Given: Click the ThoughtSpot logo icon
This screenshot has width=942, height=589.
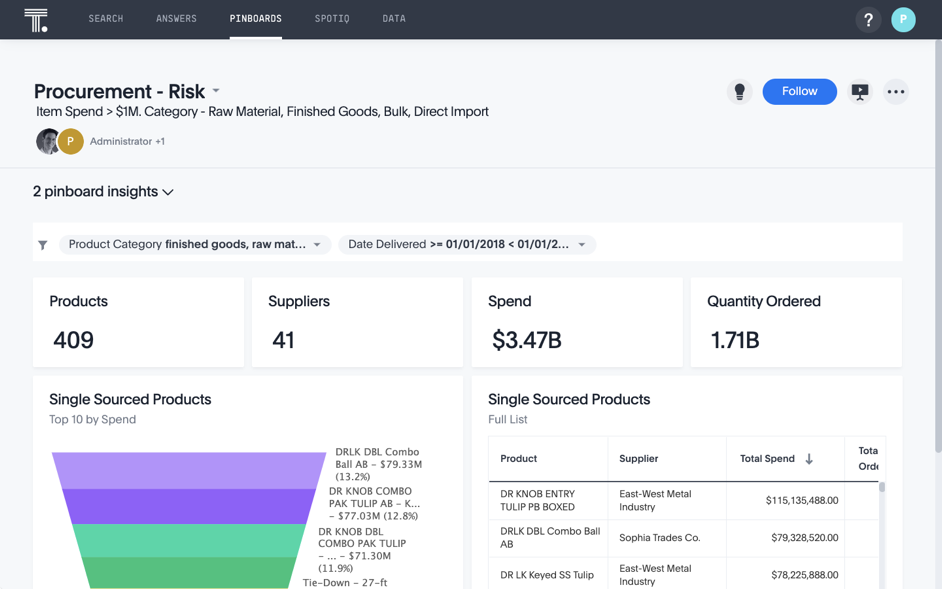Looking at the screenshot, I should click(x=36, y=20).
